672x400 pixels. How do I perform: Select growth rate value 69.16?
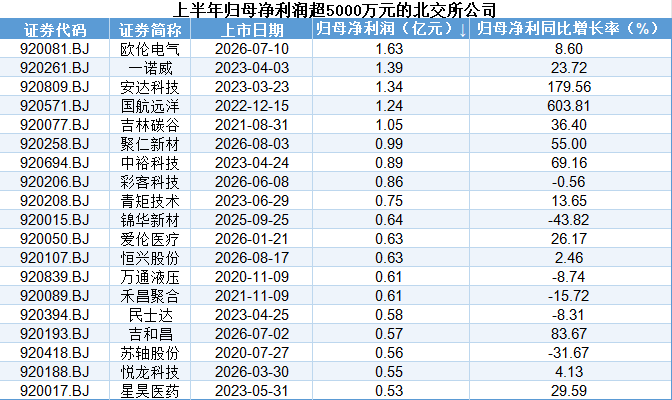click(569, 162)
